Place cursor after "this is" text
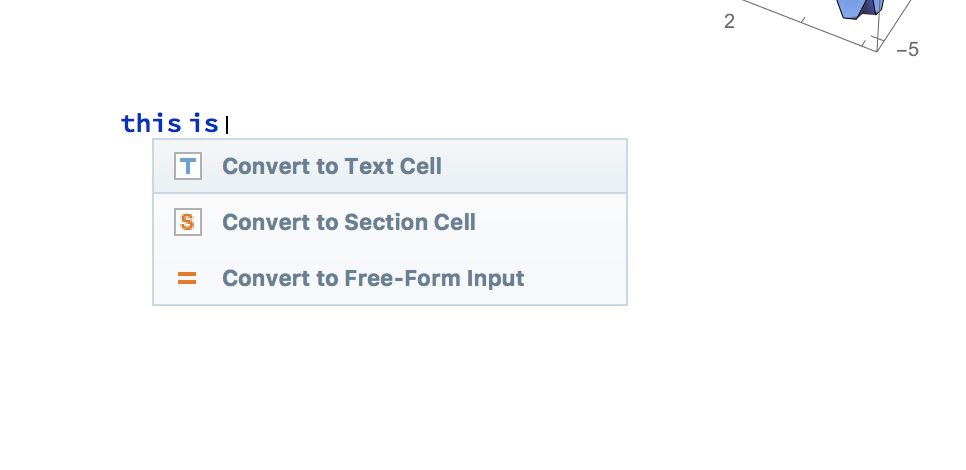The height and width of the screenshot is (470, 966). pyautogui.click(x=227, y=124)
